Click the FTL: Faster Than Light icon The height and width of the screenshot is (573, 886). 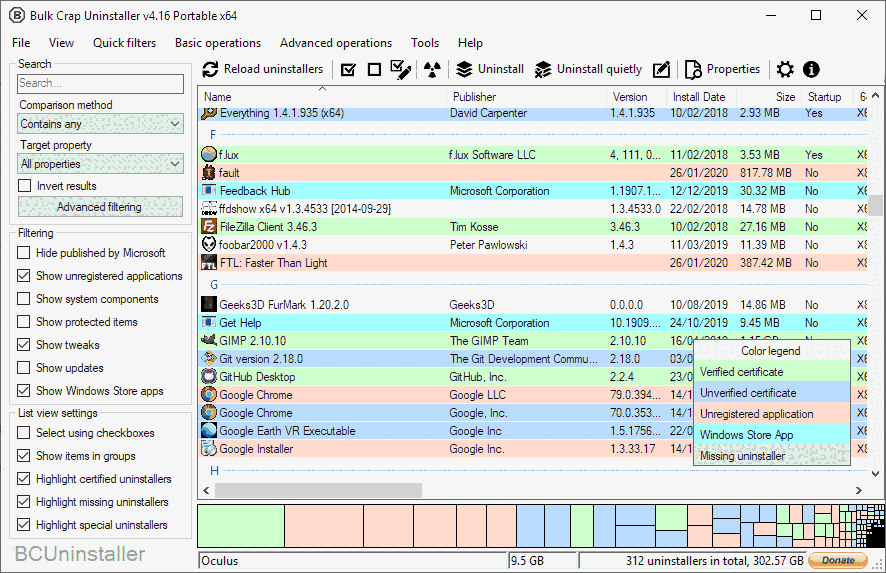coord(209,263)
